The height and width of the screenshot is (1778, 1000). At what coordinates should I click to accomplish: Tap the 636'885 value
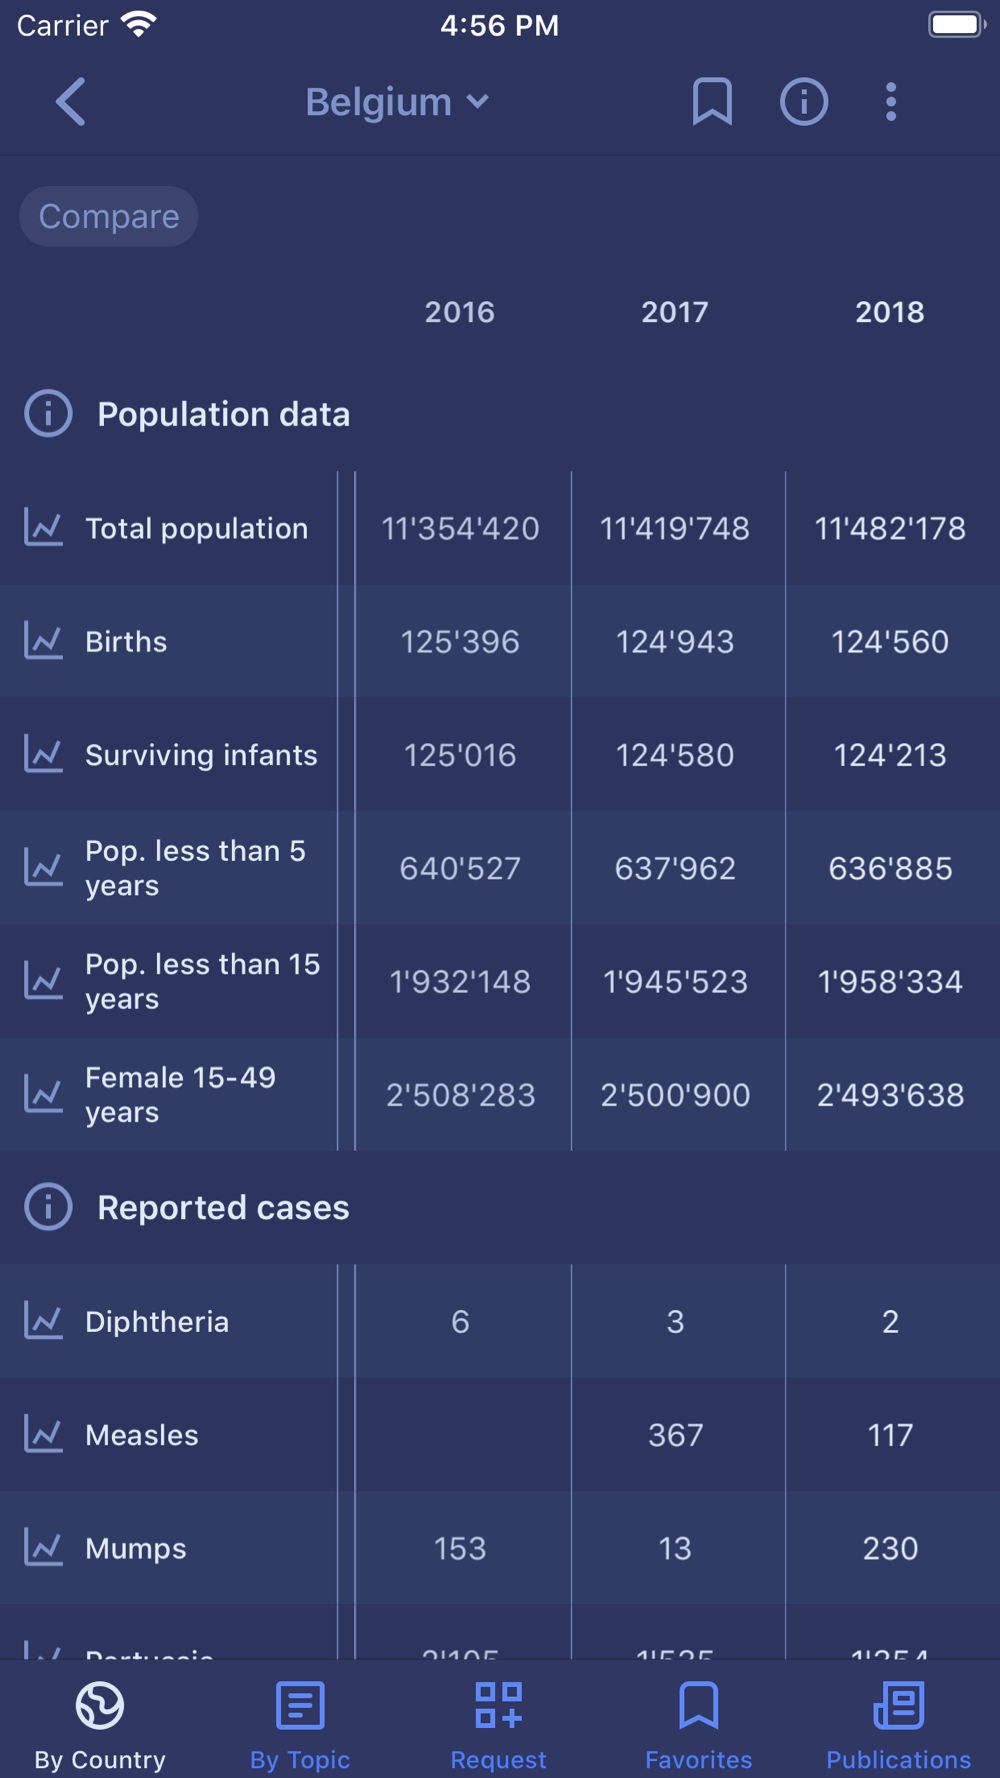pos(890,868)
